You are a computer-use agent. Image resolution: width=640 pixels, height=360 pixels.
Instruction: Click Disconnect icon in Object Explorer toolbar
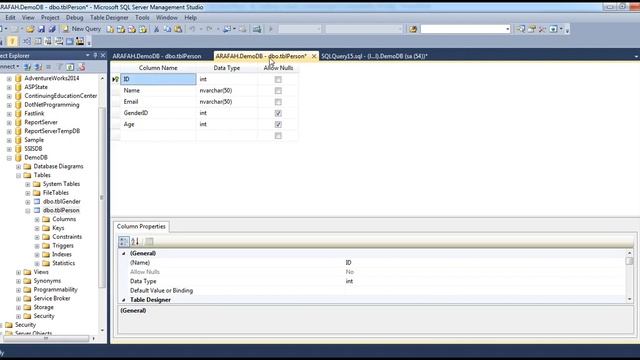pyautogui.click(x=38, y=67)
